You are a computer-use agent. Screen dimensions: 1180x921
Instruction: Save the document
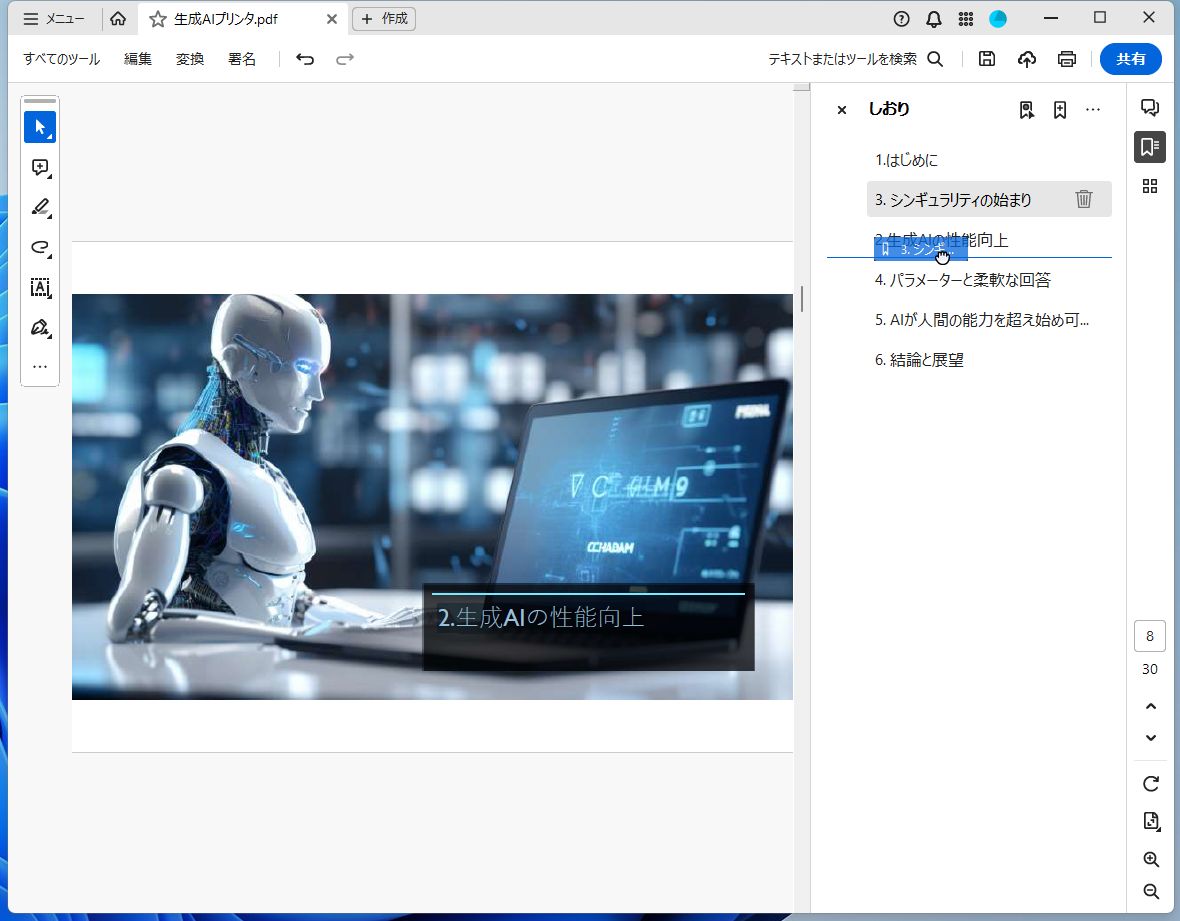(986, 59)
